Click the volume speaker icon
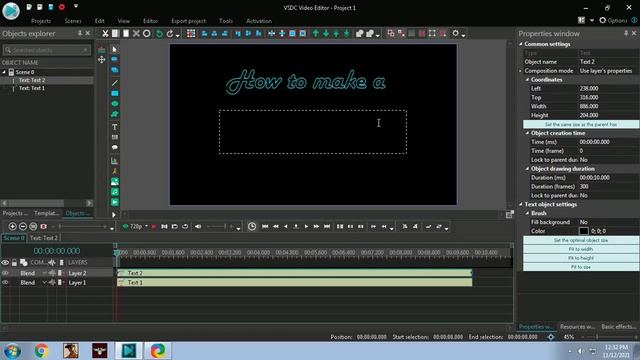 pyautogui.click(x=198, y=227)
